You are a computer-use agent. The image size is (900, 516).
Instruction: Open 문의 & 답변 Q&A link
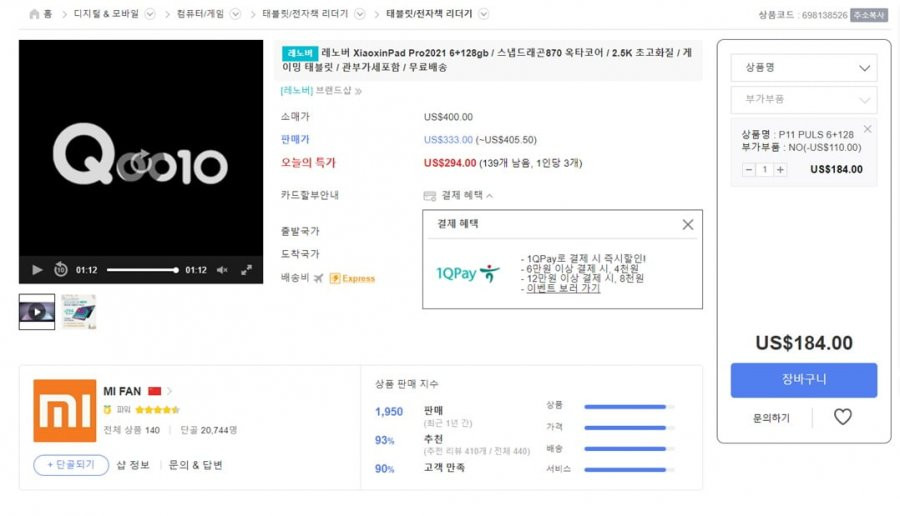(195, 465)
